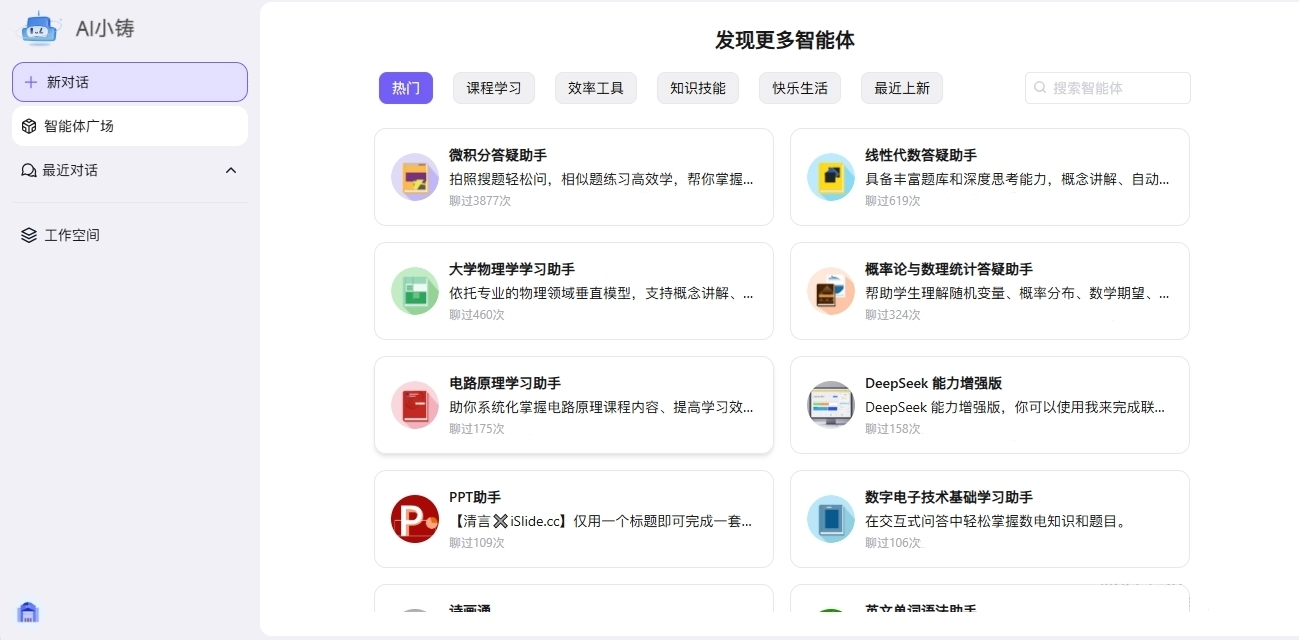
Task: Switch to the 课程学习 category tab
Action: pos(494,88)
